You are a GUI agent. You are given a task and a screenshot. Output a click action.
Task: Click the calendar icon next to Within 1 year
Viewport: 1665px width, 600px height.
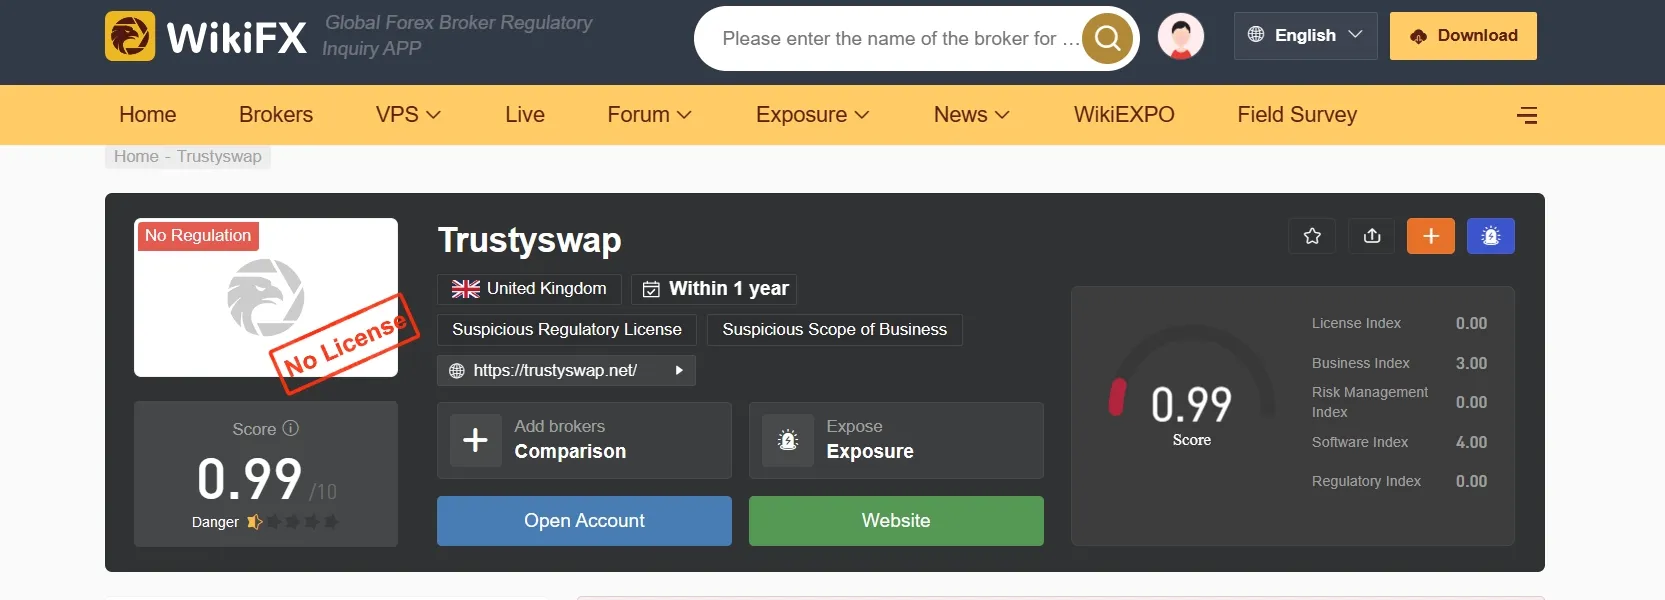[651, 289]
